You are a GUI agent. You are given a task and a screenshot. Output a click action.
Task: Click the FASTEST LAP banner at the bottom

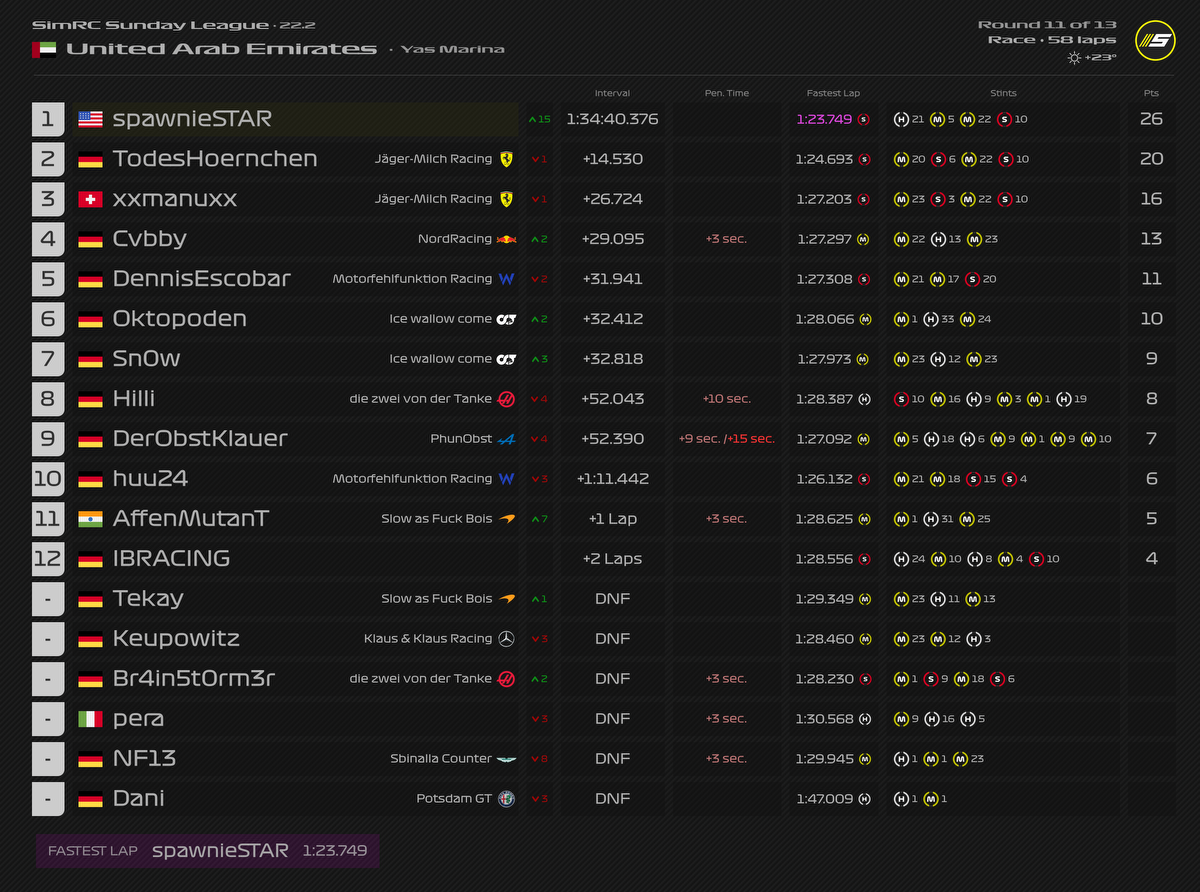click(207, 851)
